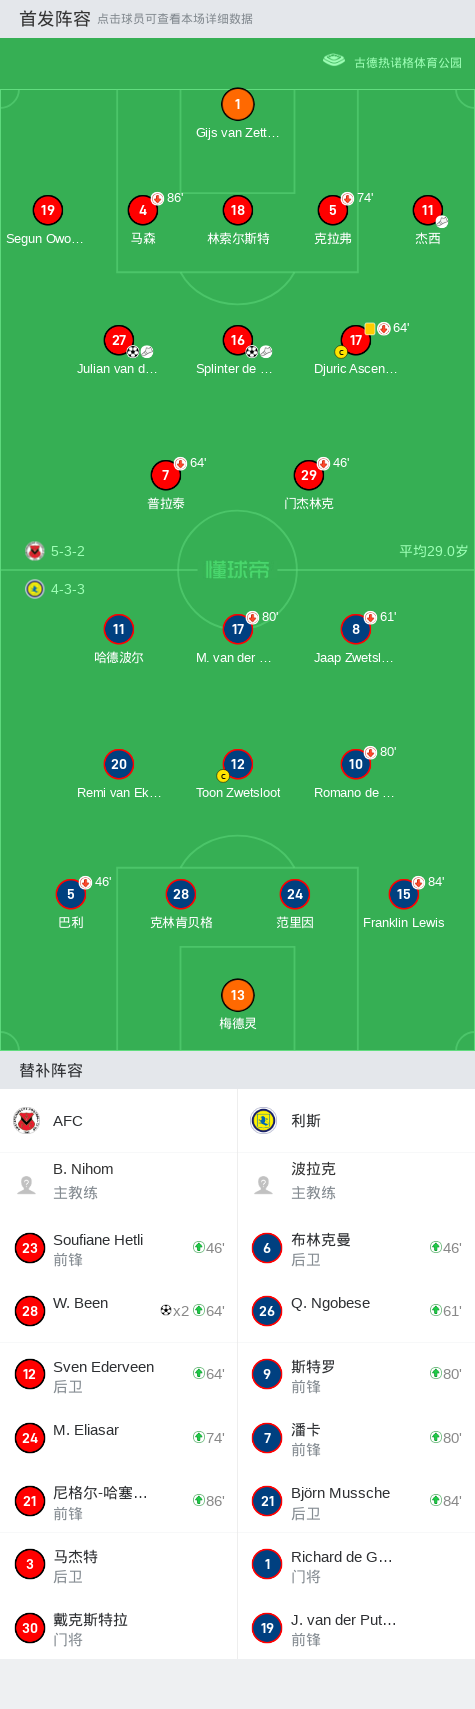Tap player 27 Julian van der badge
Viewport: 475px width, 1709px height.
click(119, 340)
